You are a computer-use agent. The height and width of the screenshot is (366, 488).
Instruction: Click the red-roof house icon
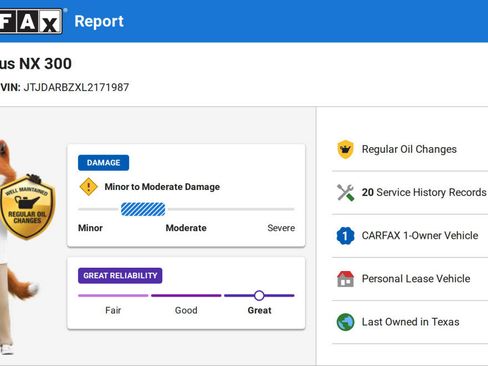[x=345, y=279]
